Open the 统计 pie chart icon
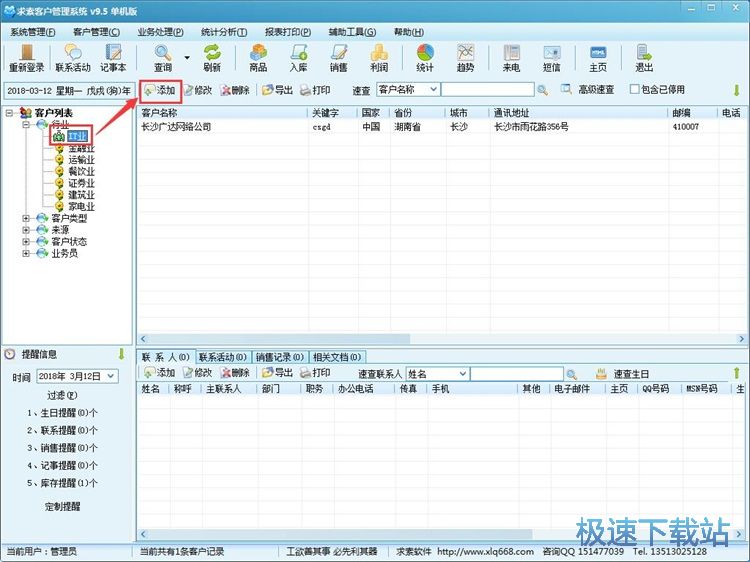The height and width of the screenshot is (562, 750). pos(425,58)
